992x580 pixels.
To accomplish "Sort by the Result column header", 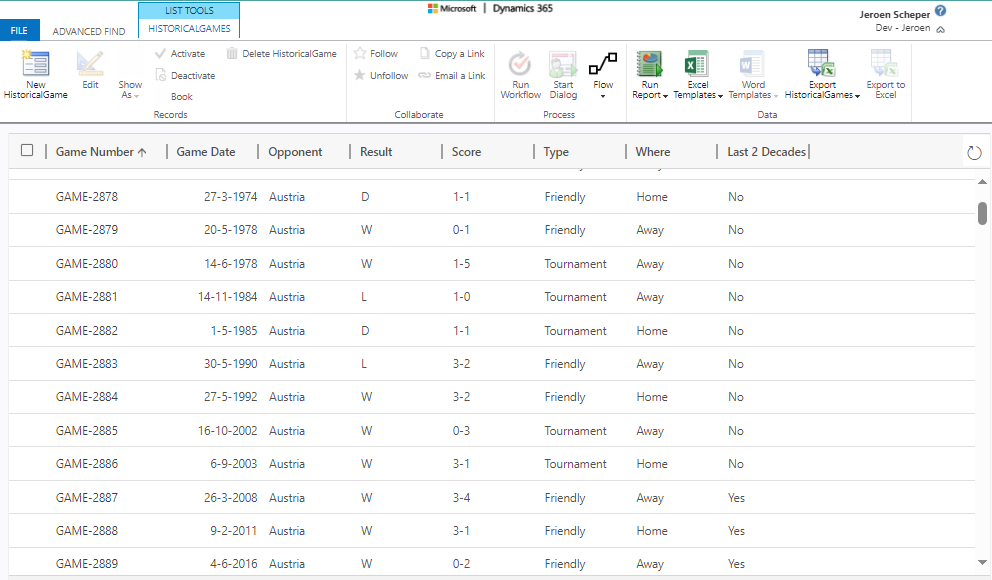I will [376, 152].
